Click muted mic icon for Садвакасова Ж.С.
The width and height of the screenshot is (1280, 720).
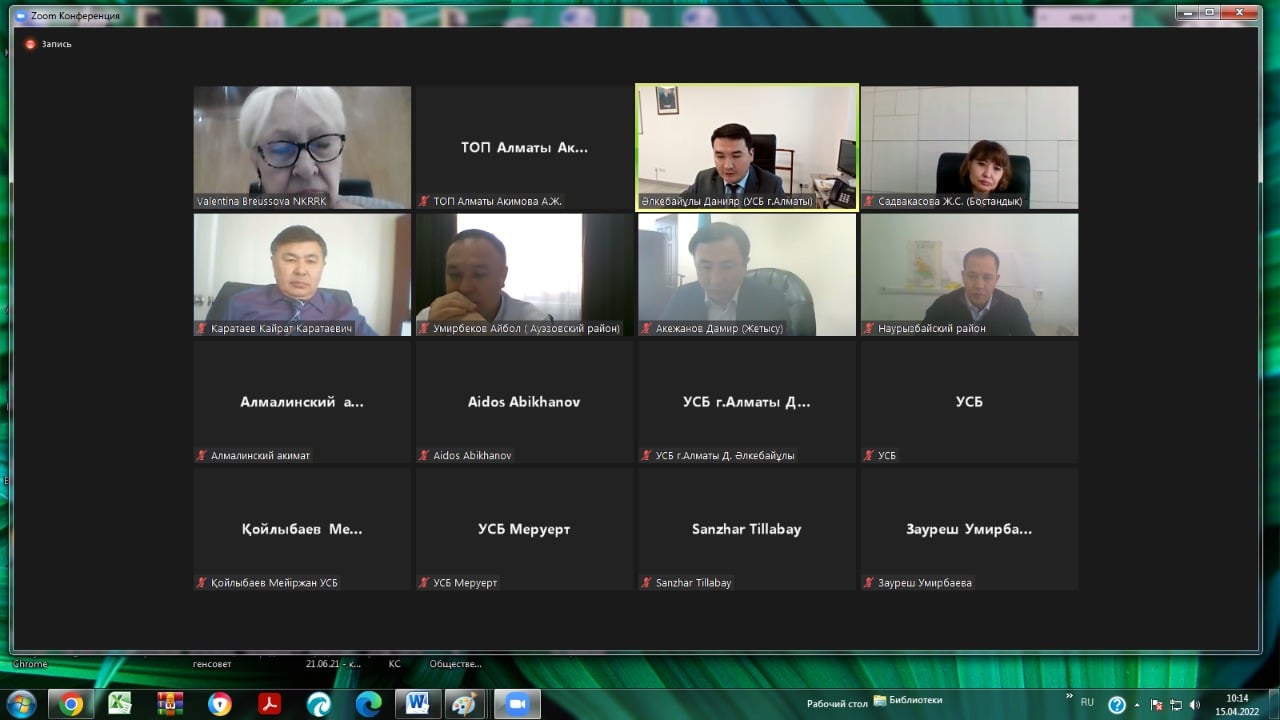[x=869, y=201]
